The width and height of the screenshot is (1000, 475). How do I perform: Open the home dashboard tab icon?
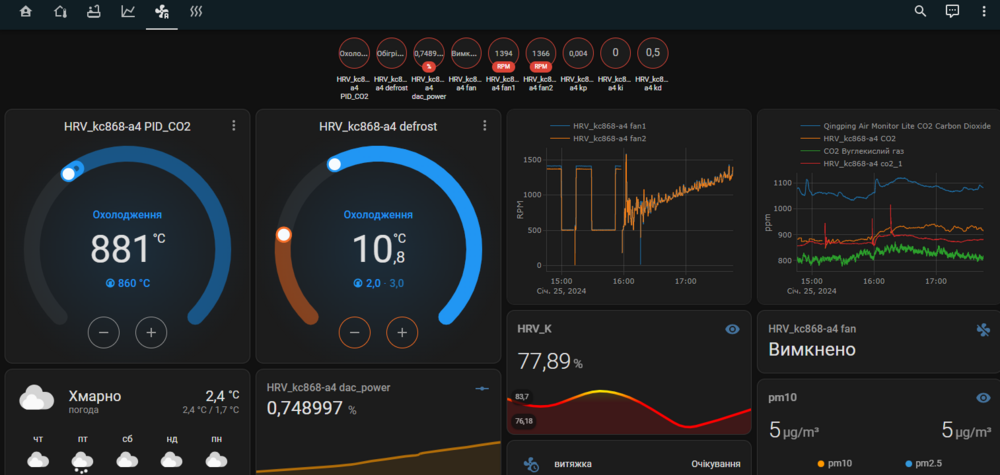(26, 11)
